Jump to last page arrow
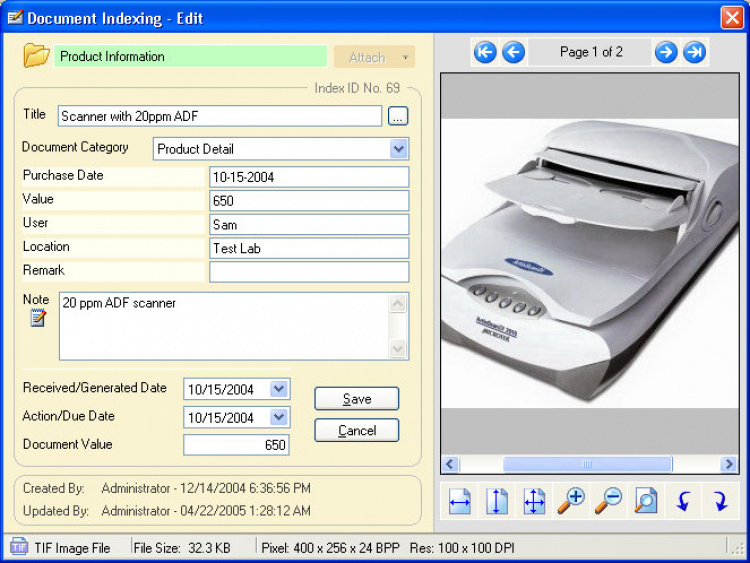 pyautogui.click(x=695, y=52)
